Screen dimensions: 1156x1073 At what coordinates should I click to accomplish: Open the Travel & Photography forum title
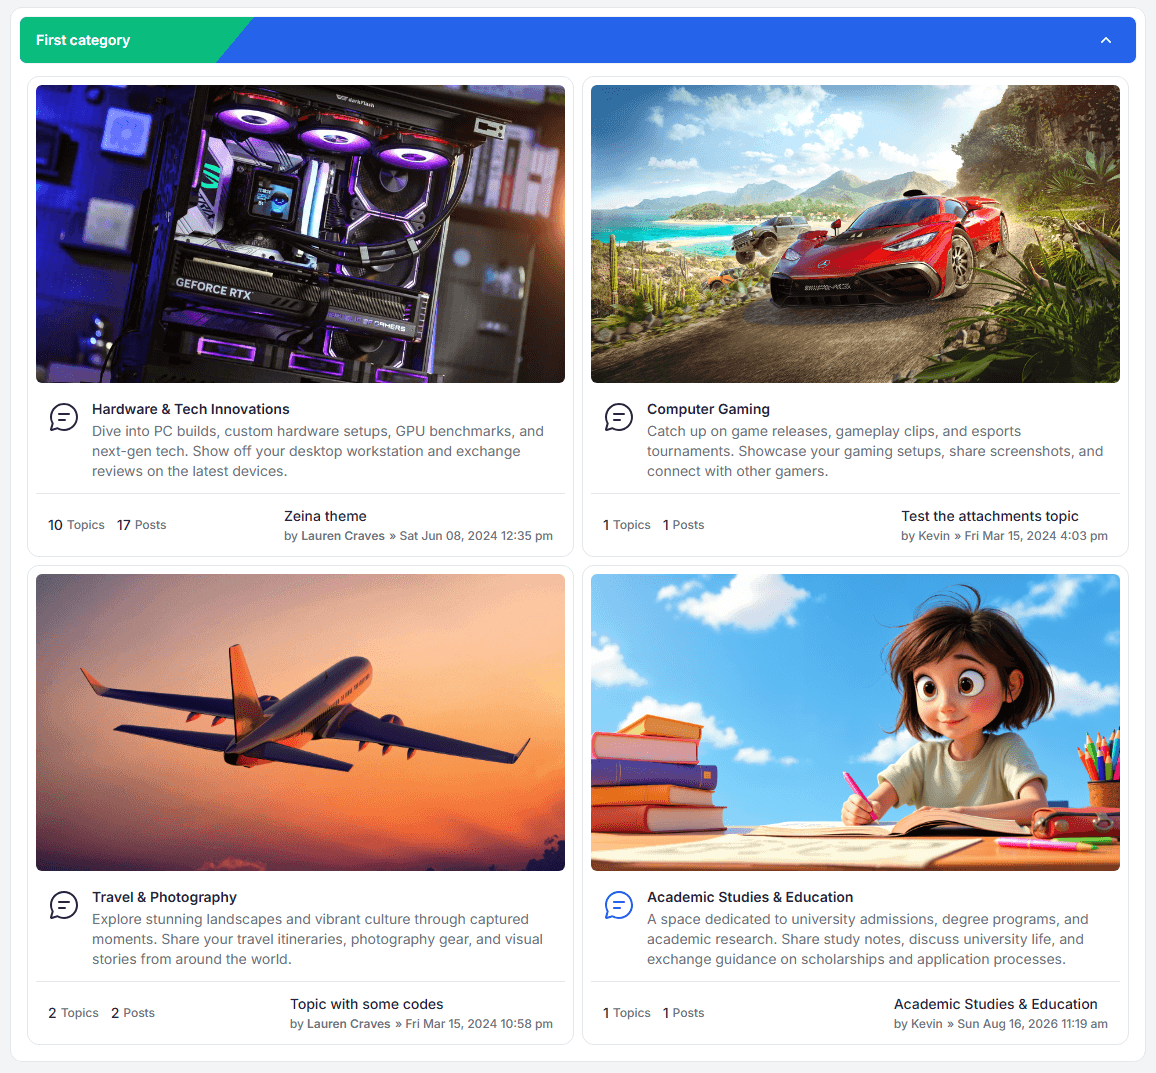(x=164, y=897)
